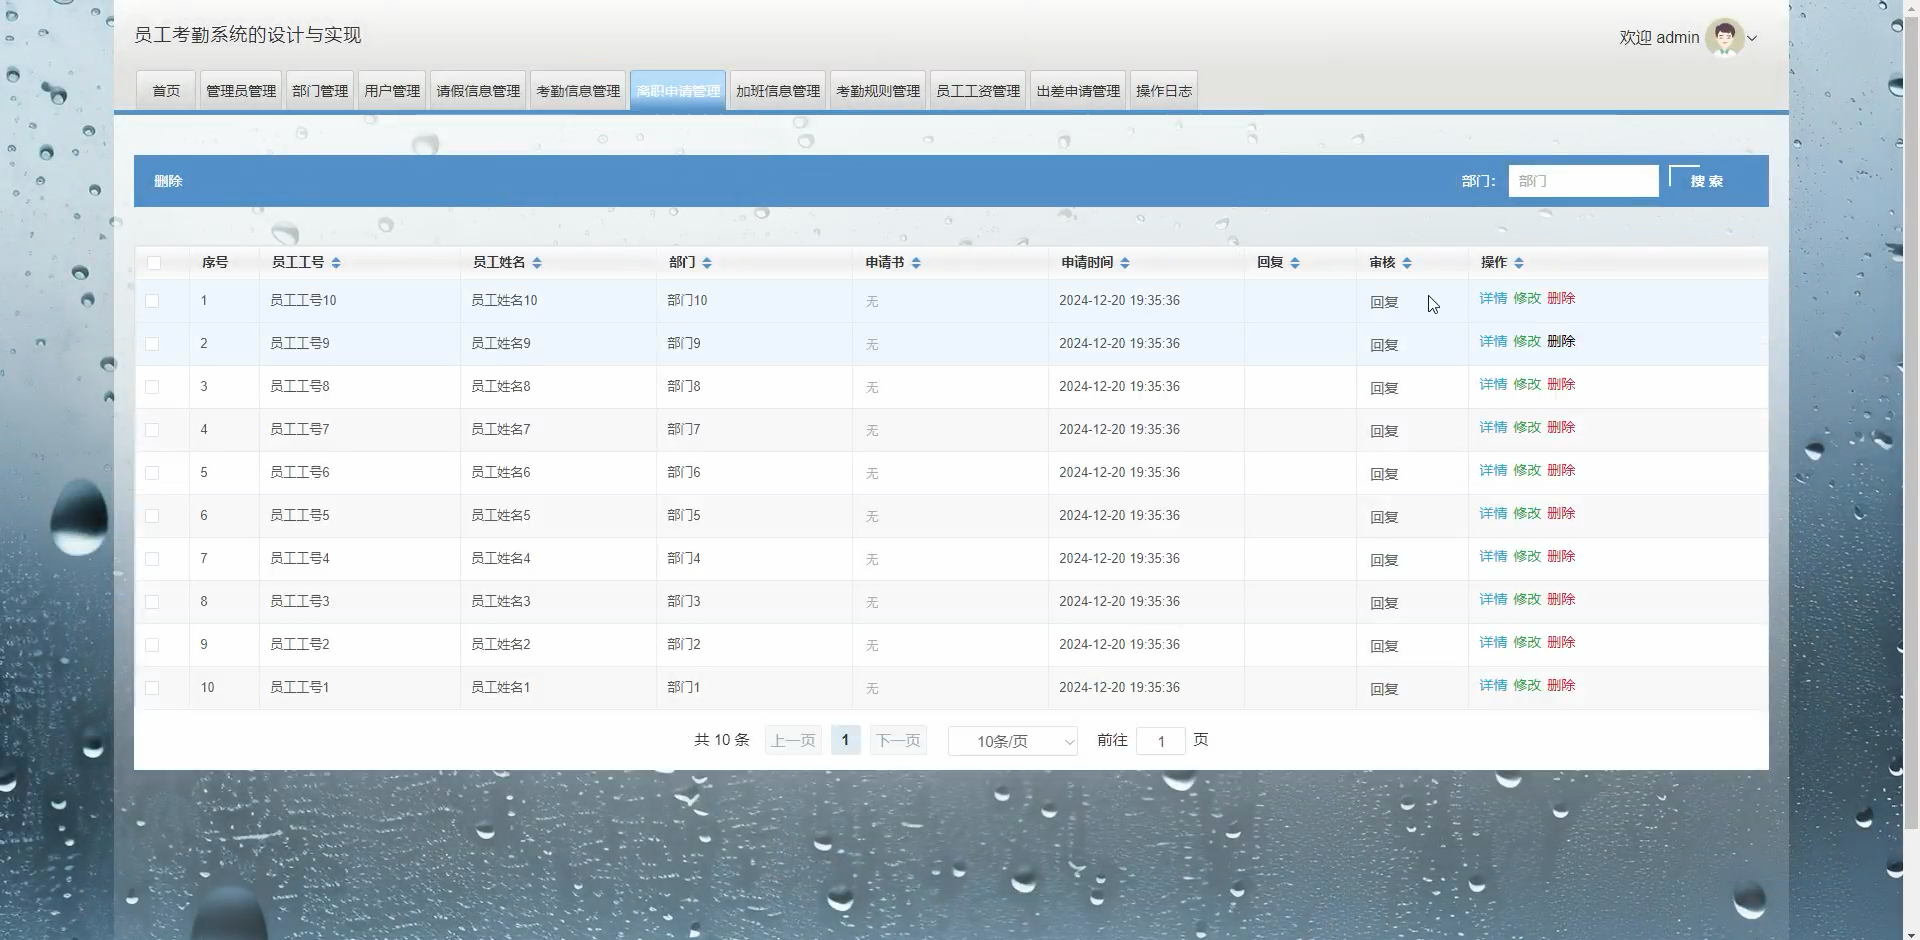Click the 删除 button in blue toolbar
The height and width of the screenshot is (940, 1920).
[x=168, y=181]
